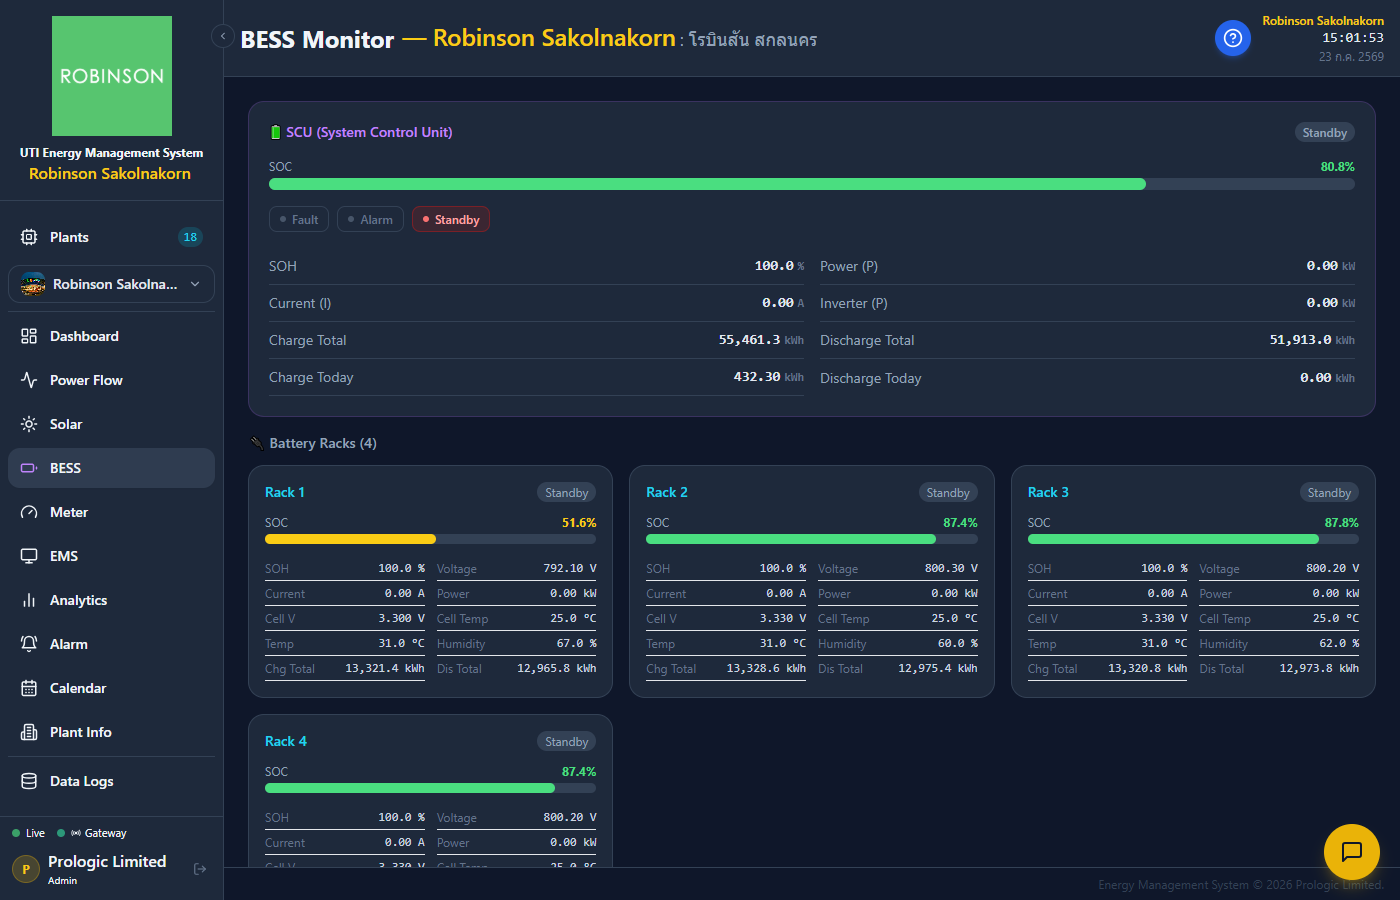Click the Live status indicator
This screenshot has width=1400, height=900.
coord(29,833)
